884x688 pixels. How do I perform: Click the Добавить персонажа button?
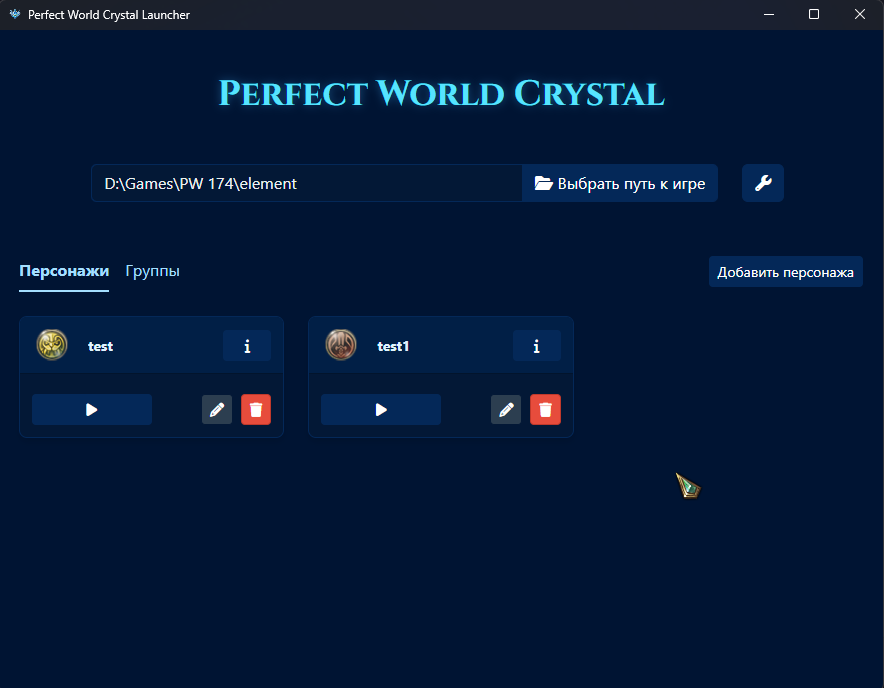pyautogui.click(x=785, y=272)
